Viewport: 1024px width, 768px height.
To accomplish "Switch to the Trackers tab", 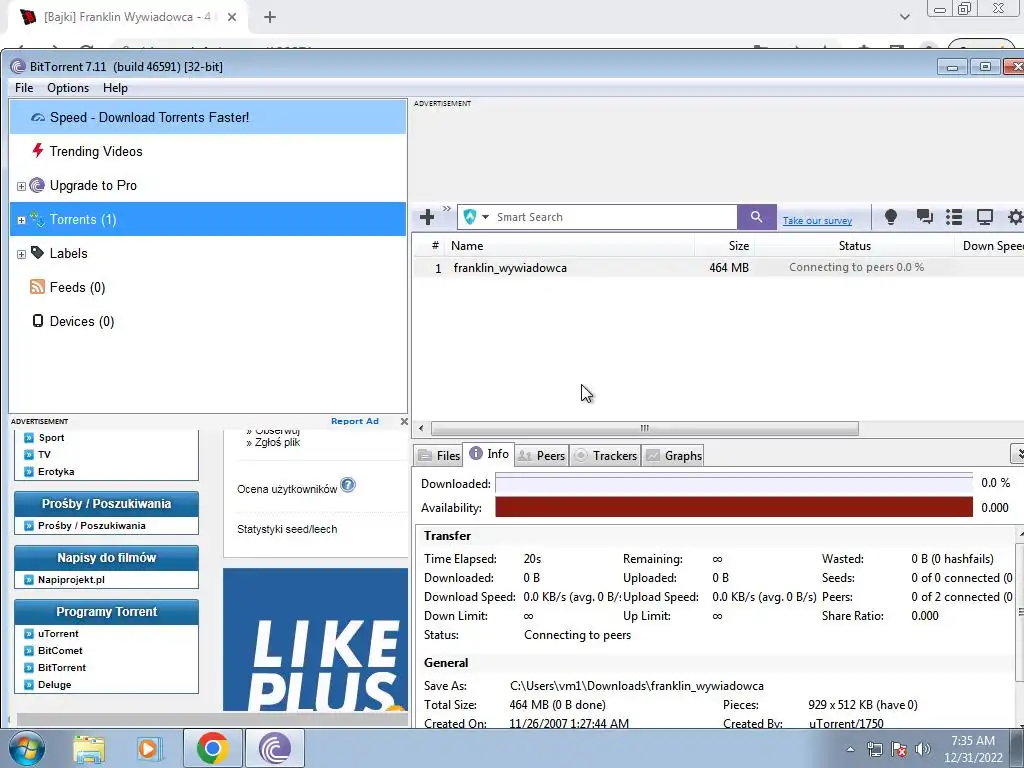I will 605,455.
